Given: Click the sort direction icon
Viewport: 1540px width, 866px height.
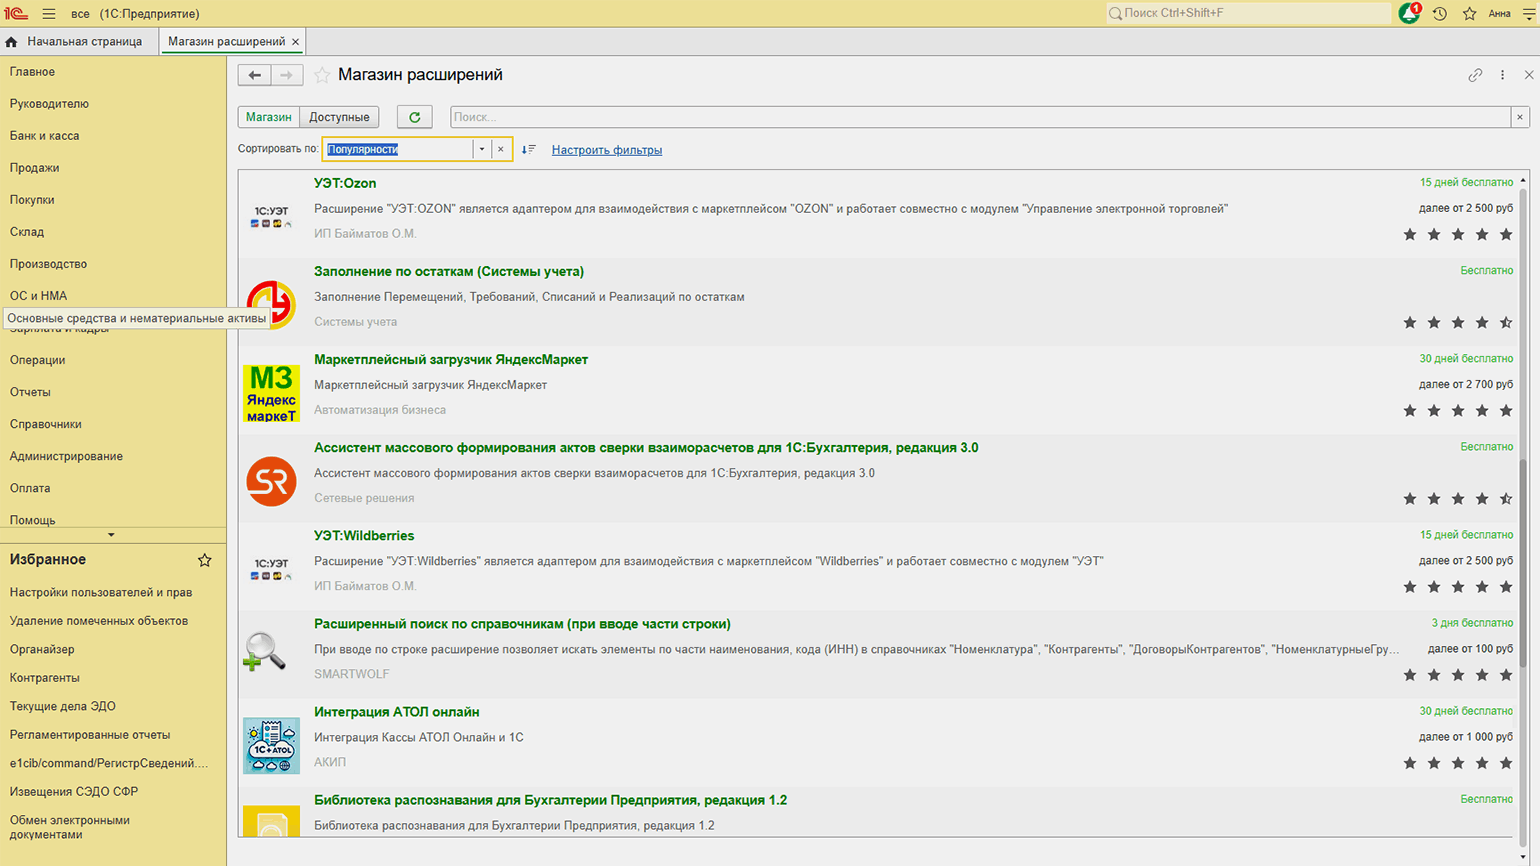Looking at the screenshot, I should [529, 149].
